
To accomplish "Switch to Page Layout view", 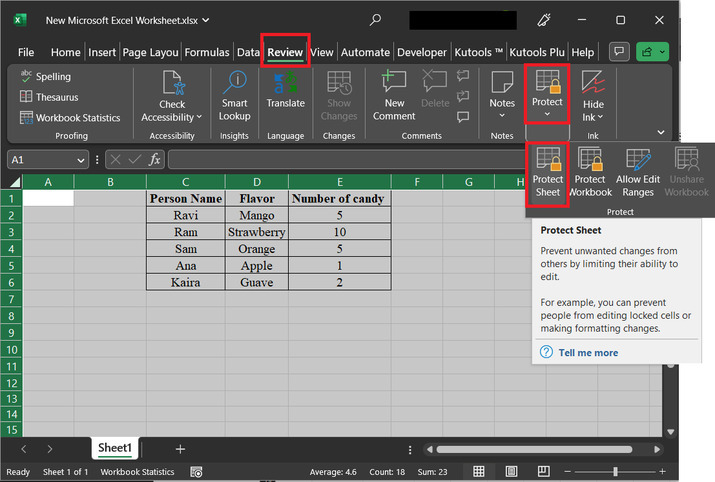I will tap(511, 471).
